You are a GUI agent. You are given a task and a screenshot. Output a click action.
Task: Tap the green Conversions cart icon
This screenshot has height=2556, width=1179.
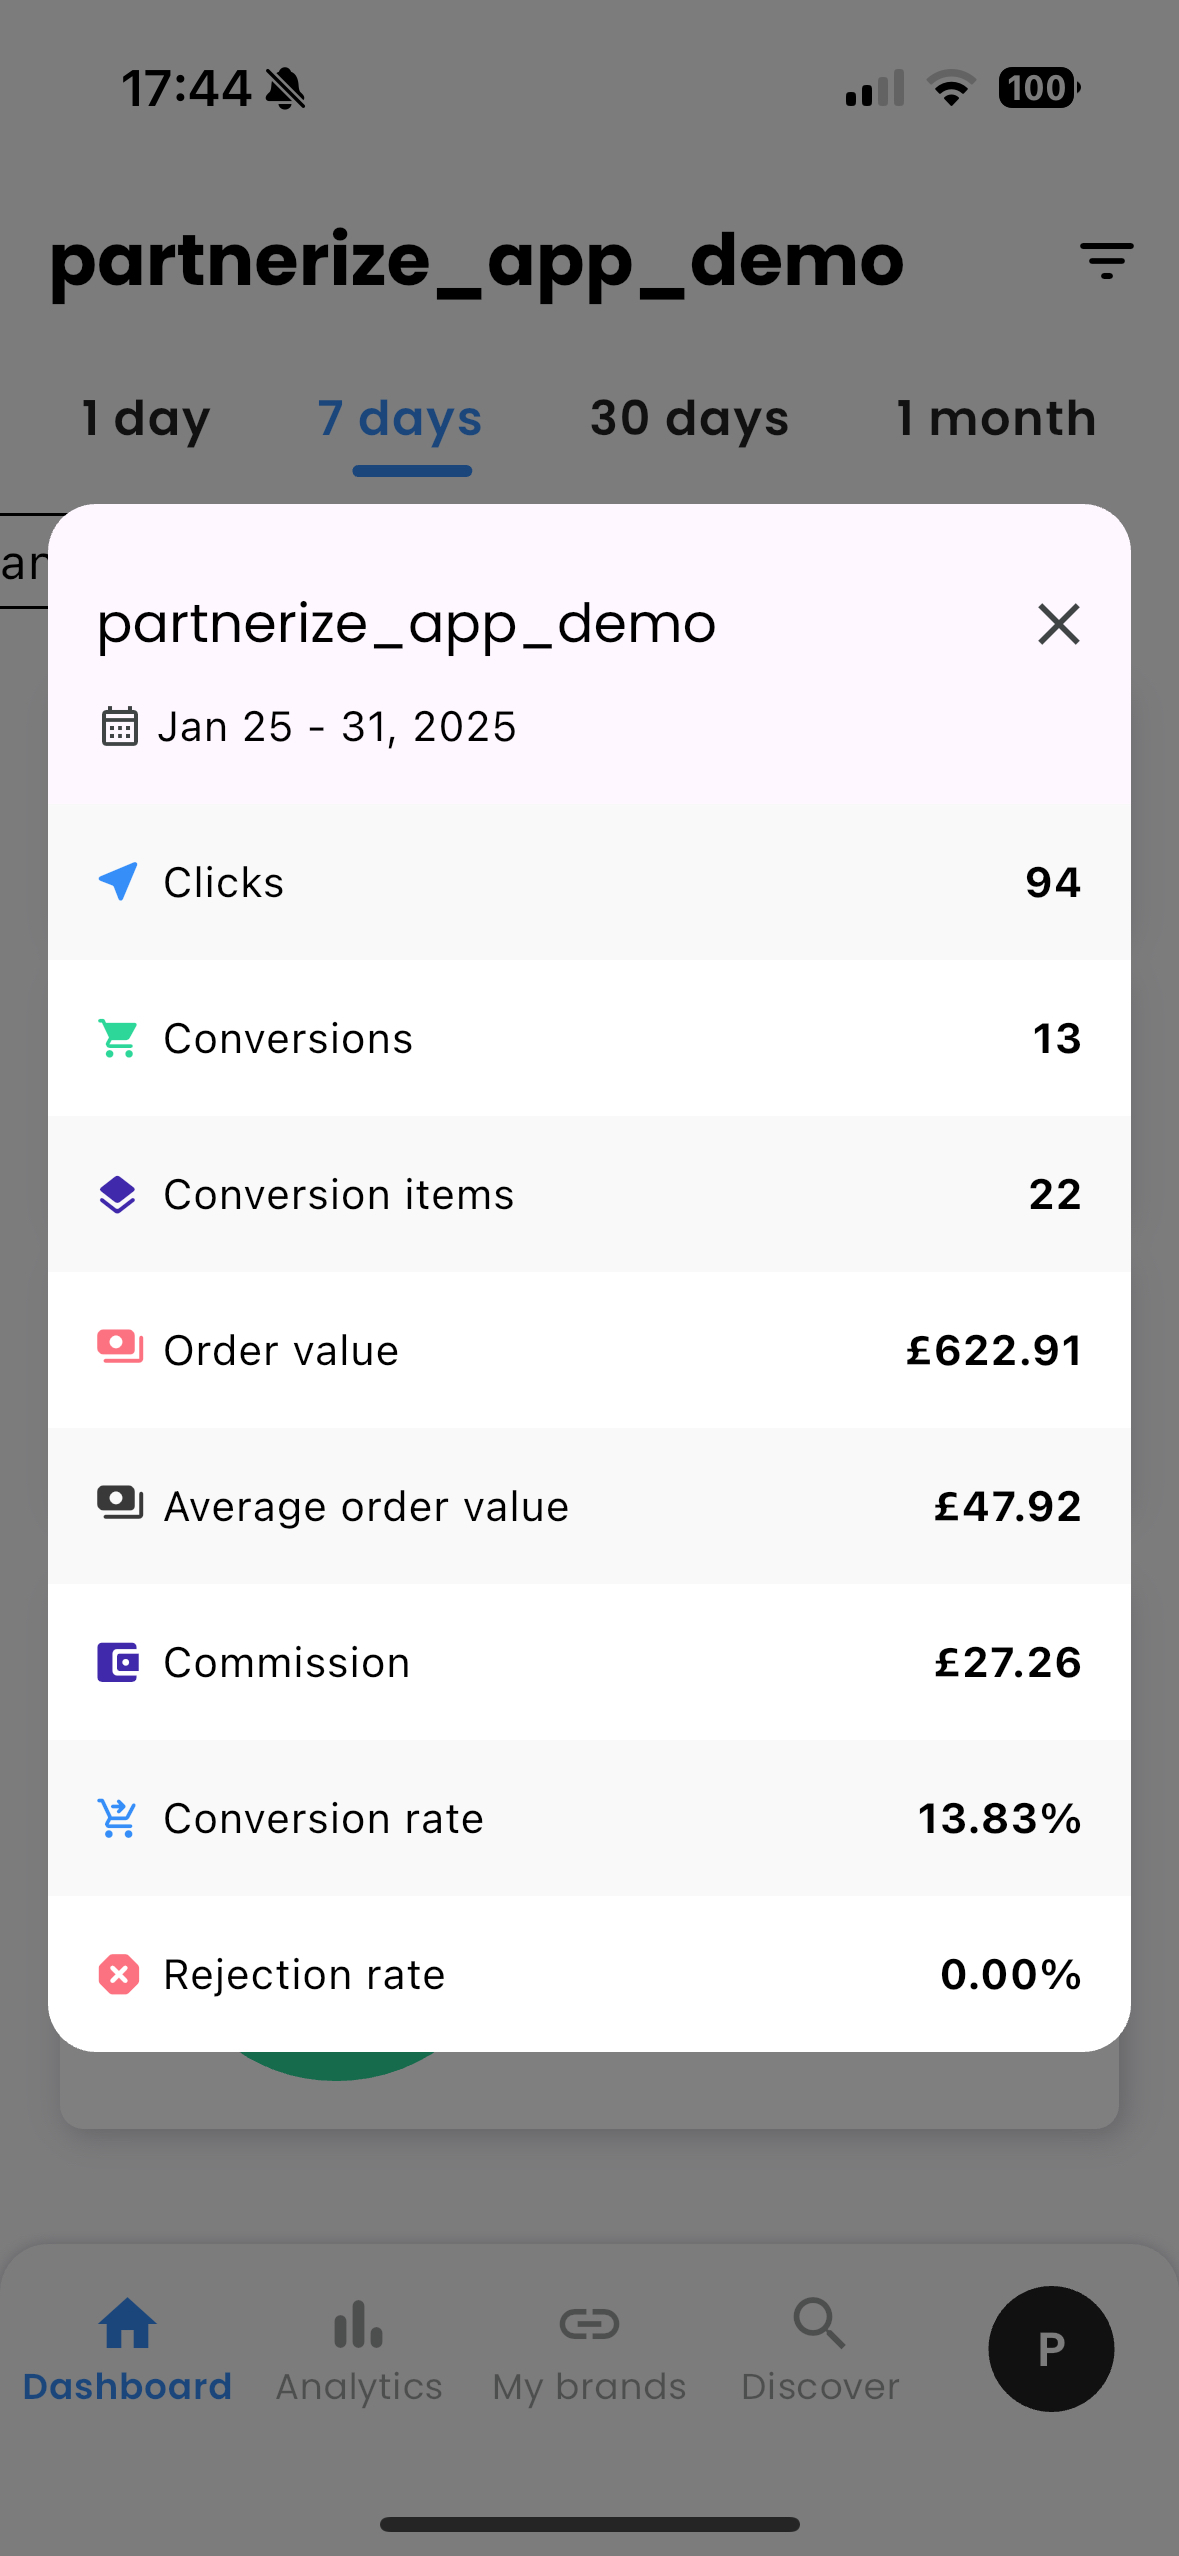point(118,1038)
